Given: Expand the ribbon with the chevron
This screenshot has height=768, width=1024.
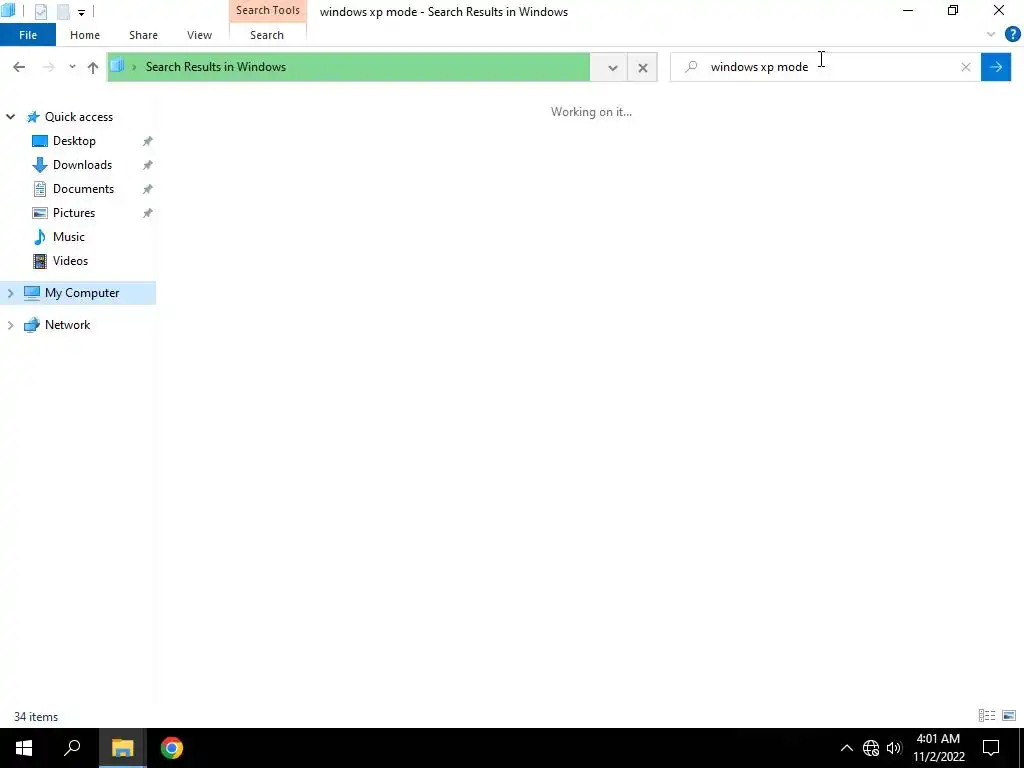Looking at the screenshot, I should tap(991, 34).
